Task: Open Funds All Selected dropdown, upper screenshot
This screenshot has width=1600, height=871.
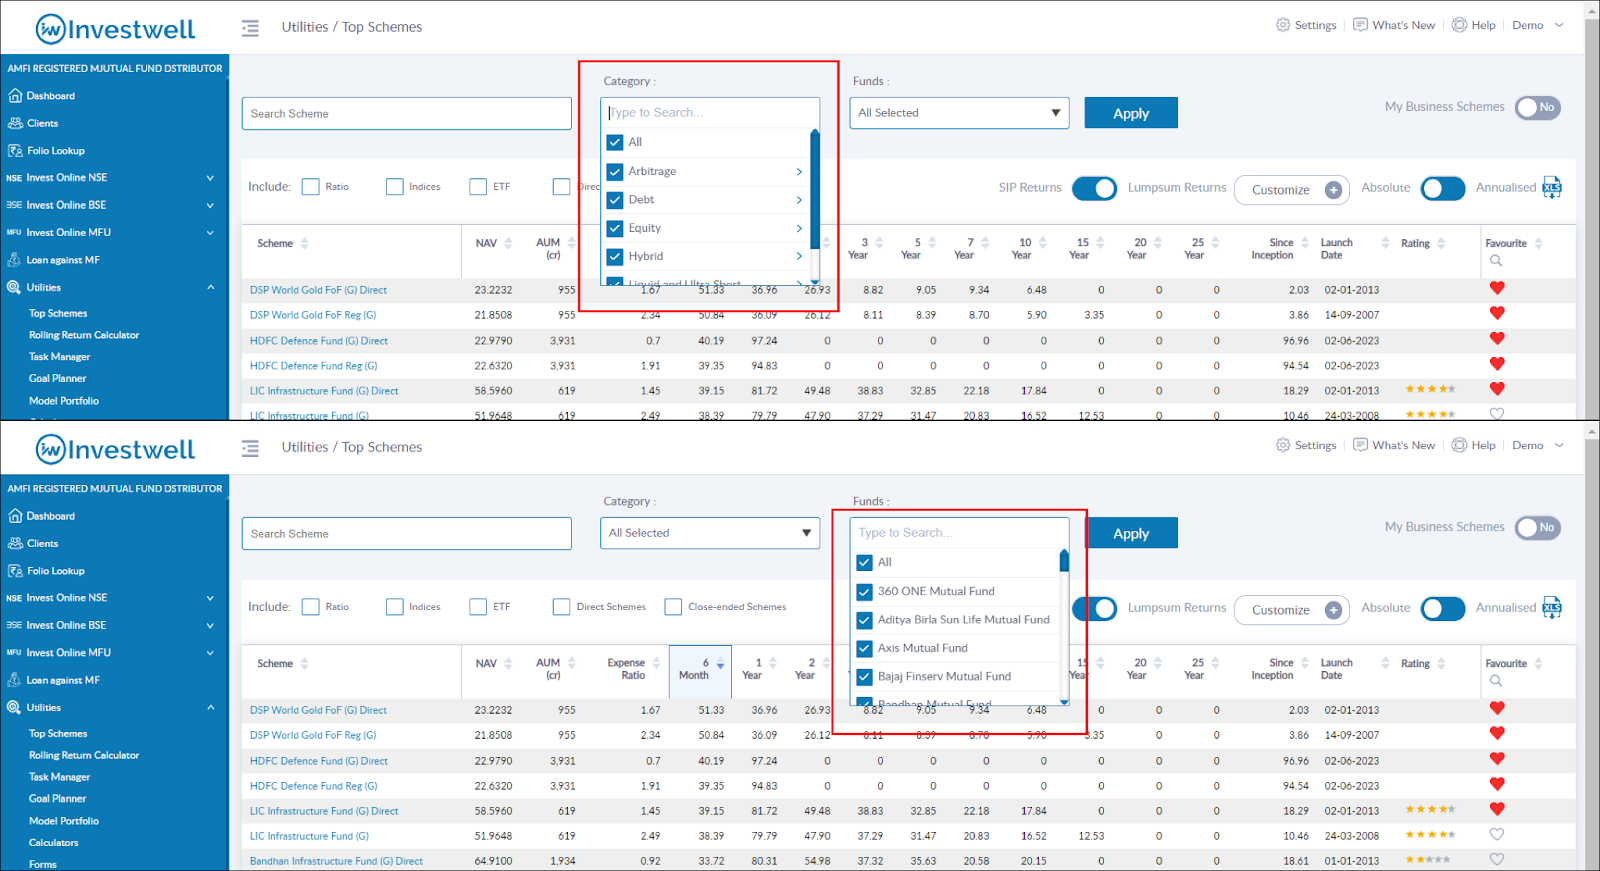Action: coord(959,113)
